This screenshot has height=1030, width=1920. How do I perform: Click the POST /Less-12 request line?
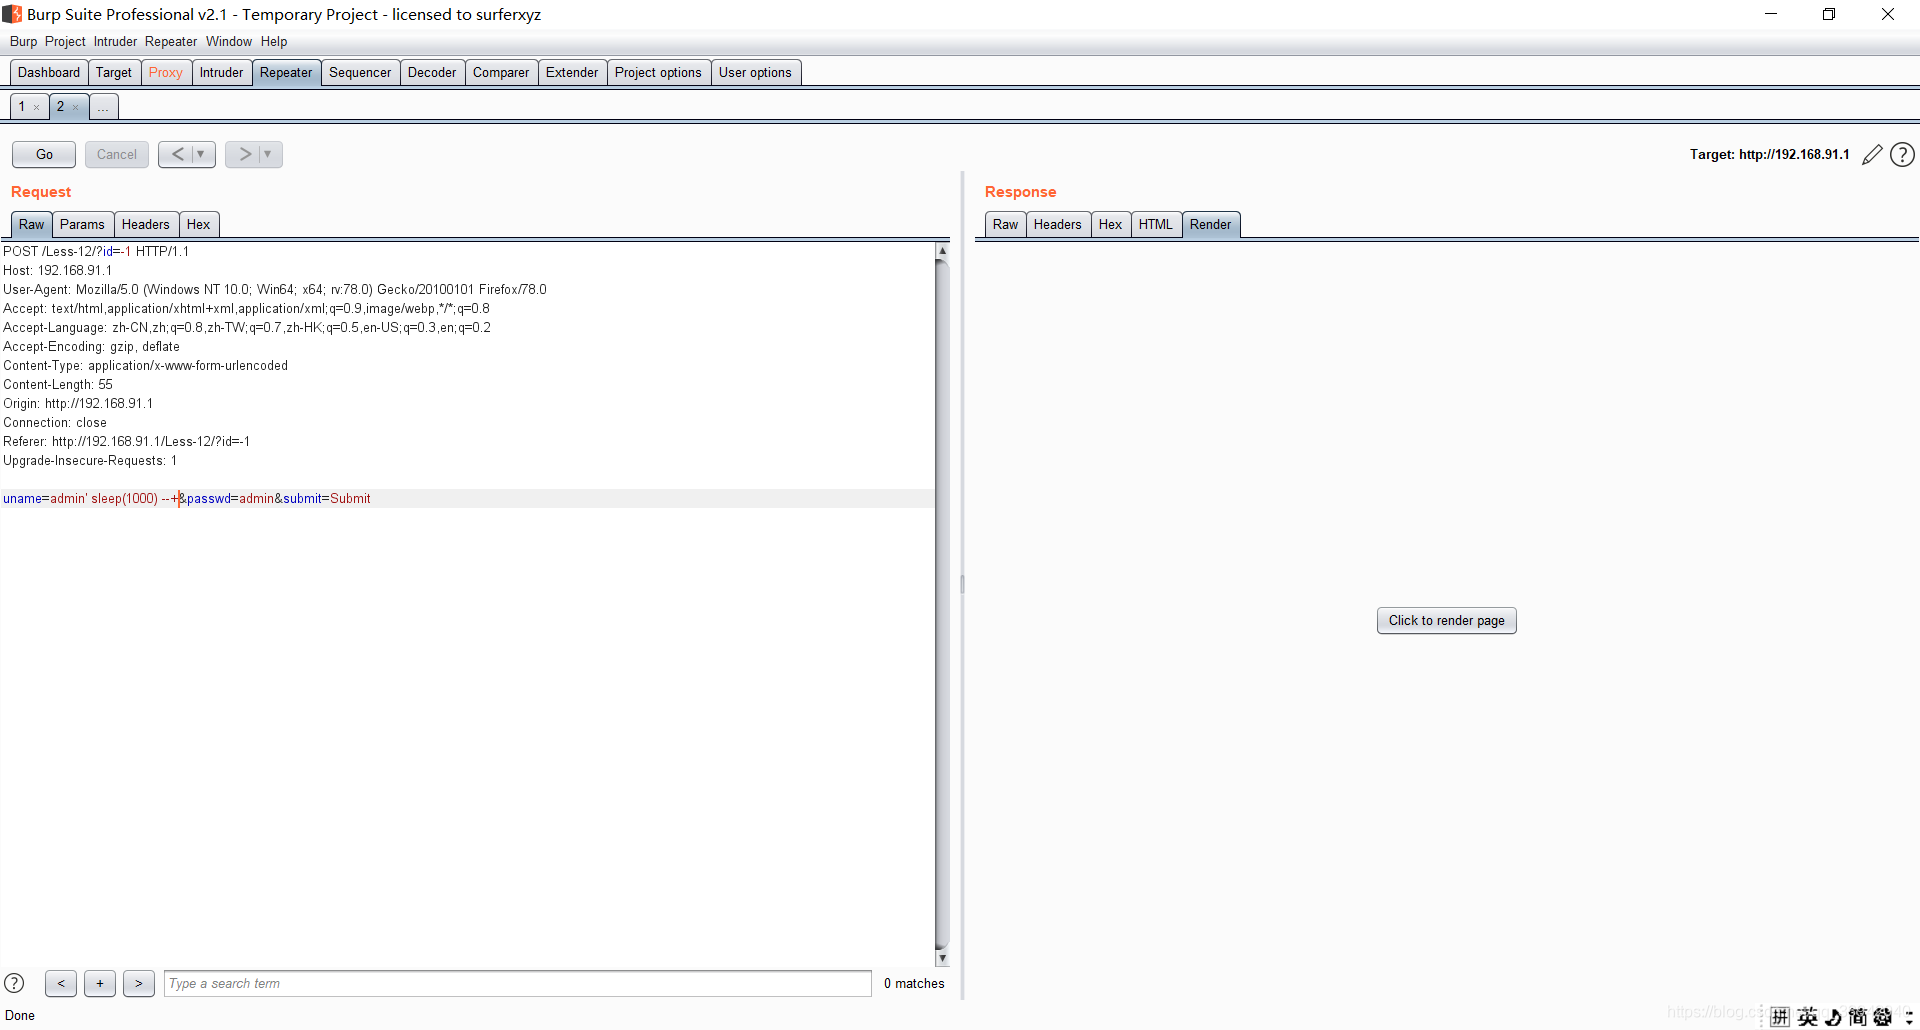(96, 252)
